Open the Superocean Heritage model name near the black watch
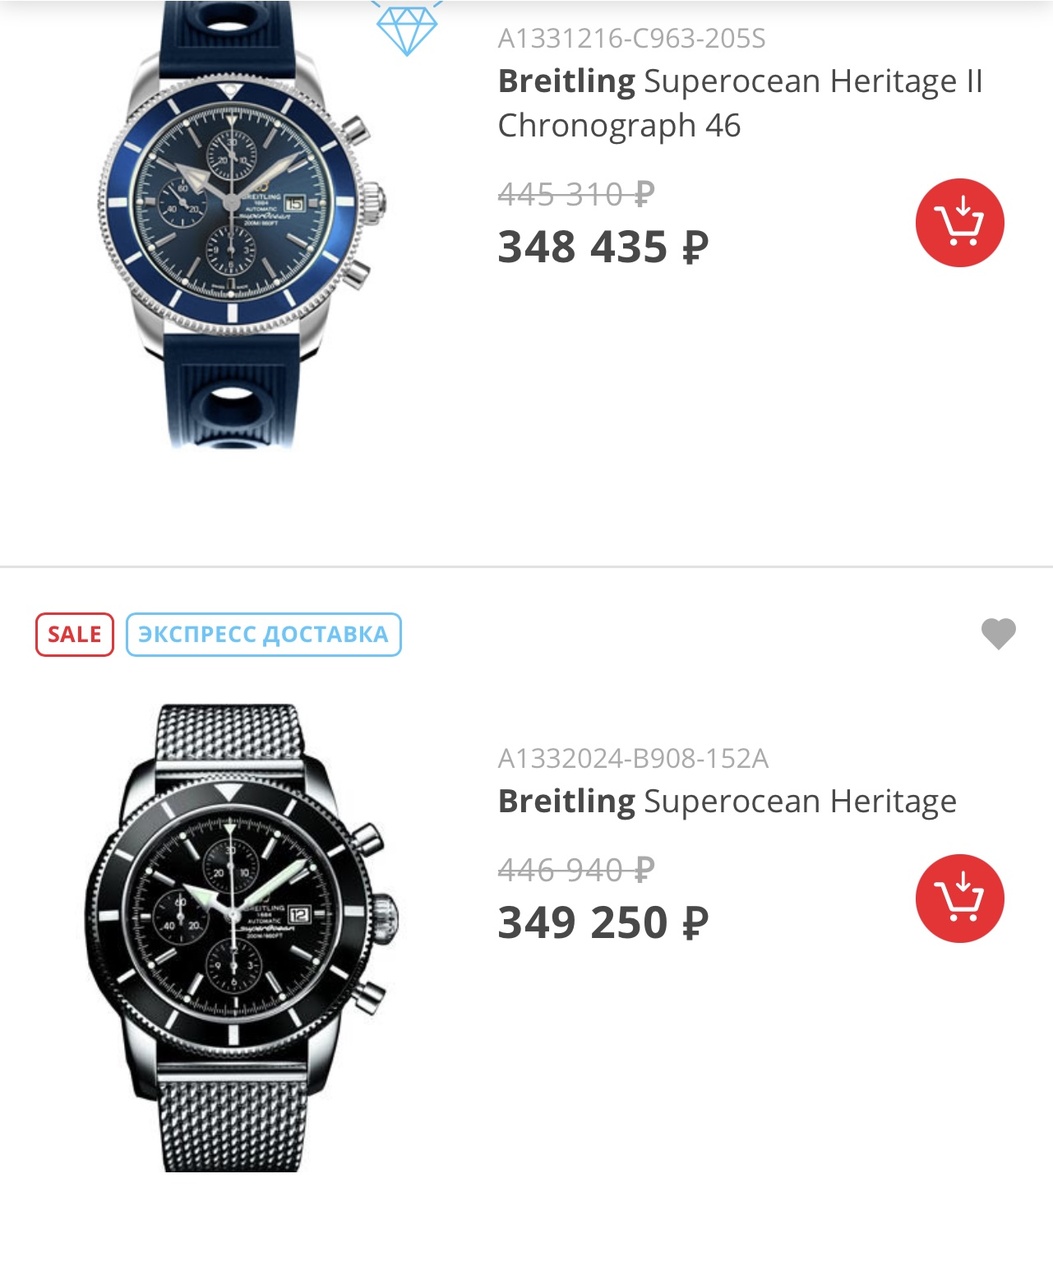This screenshot has width=1053, height=1280. tap(799, 801)
